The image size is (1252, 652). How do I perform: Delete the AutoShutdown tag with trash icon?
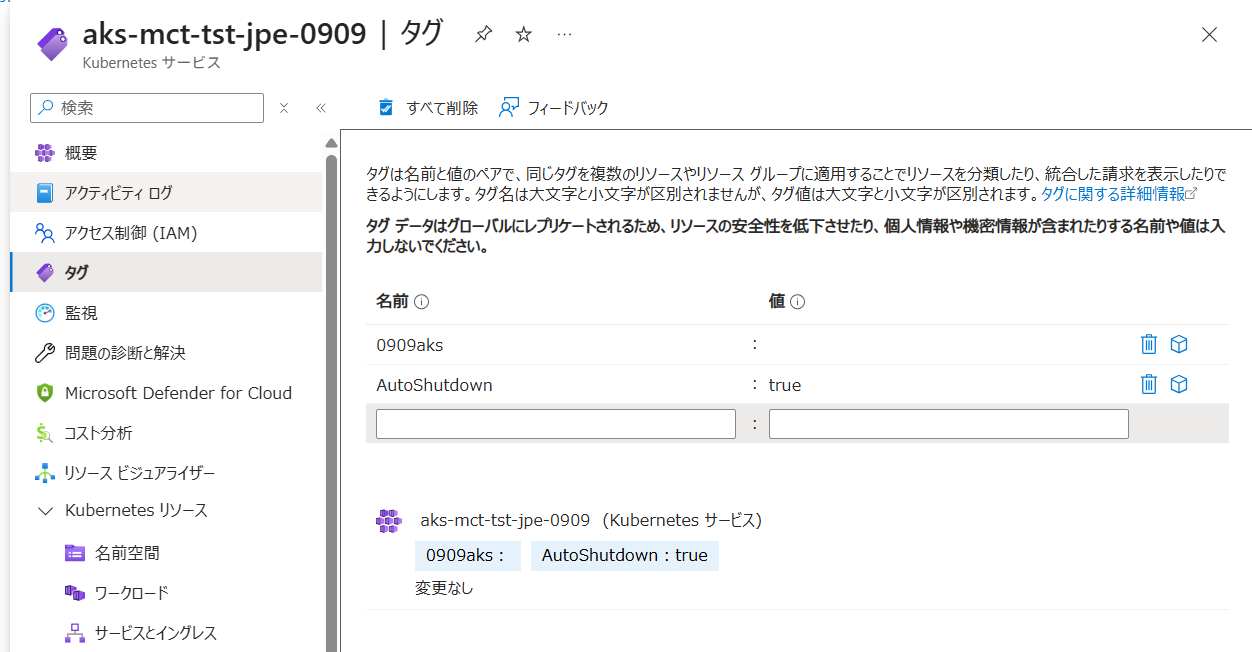click(x=1149, y=384)
